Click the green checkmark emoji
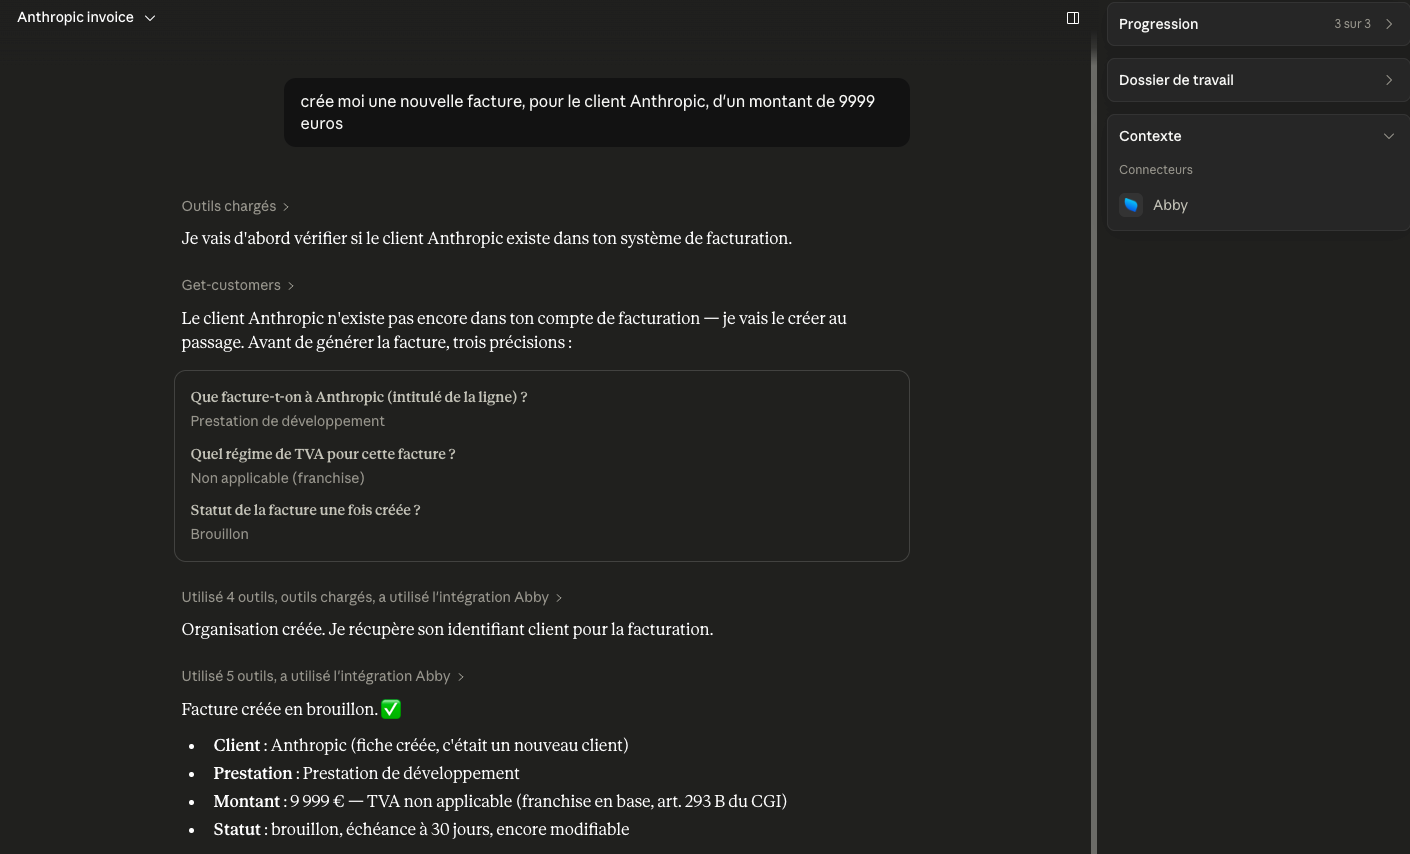Viewport: 1410px width, 854px height. click(x=391, y=709)
